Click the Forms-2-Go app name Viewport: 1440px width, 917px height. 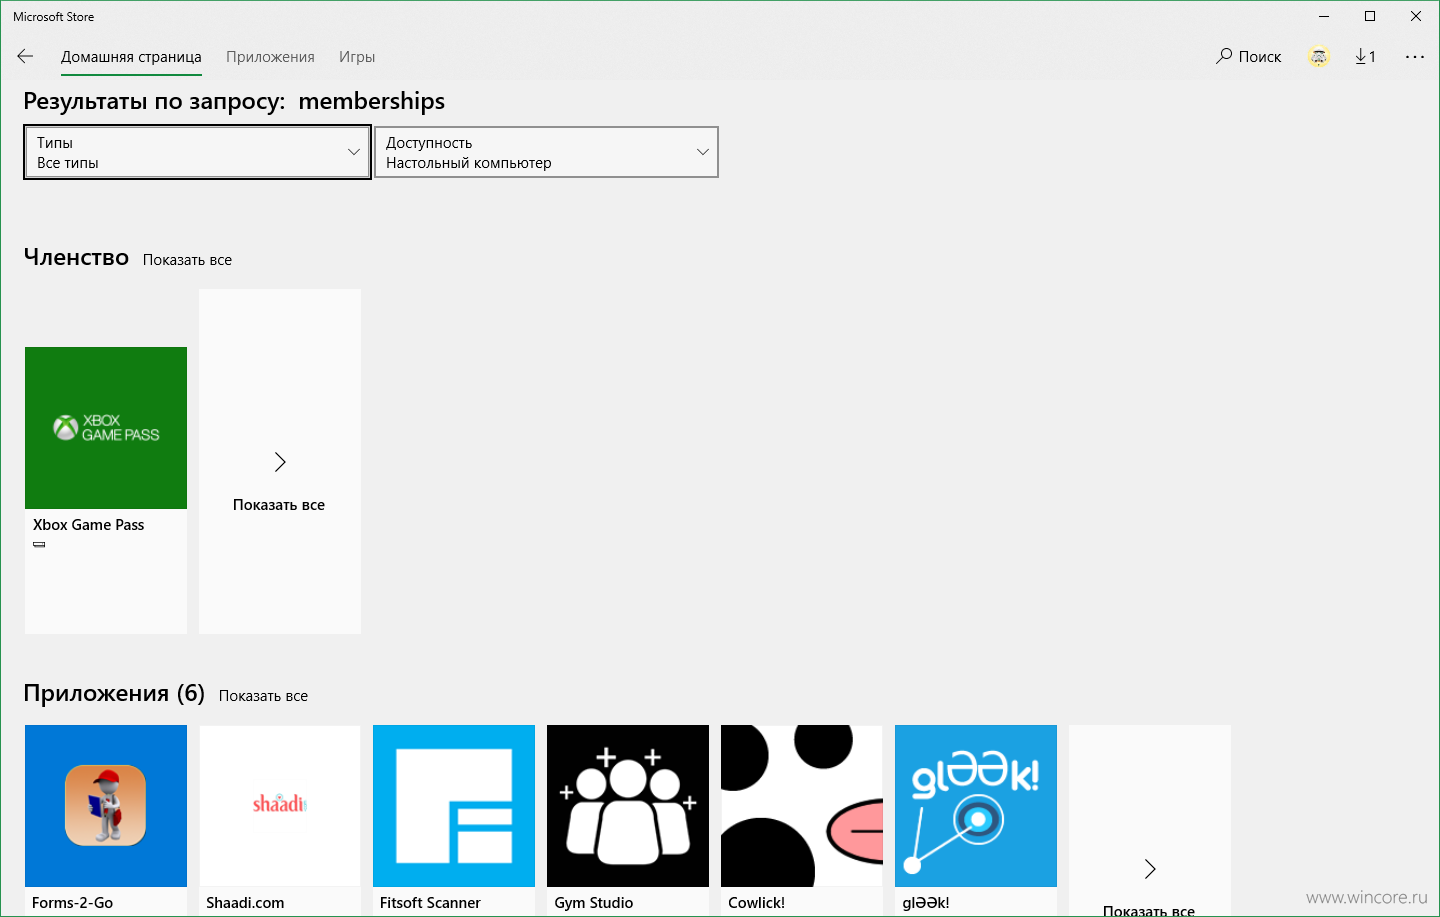72,903
